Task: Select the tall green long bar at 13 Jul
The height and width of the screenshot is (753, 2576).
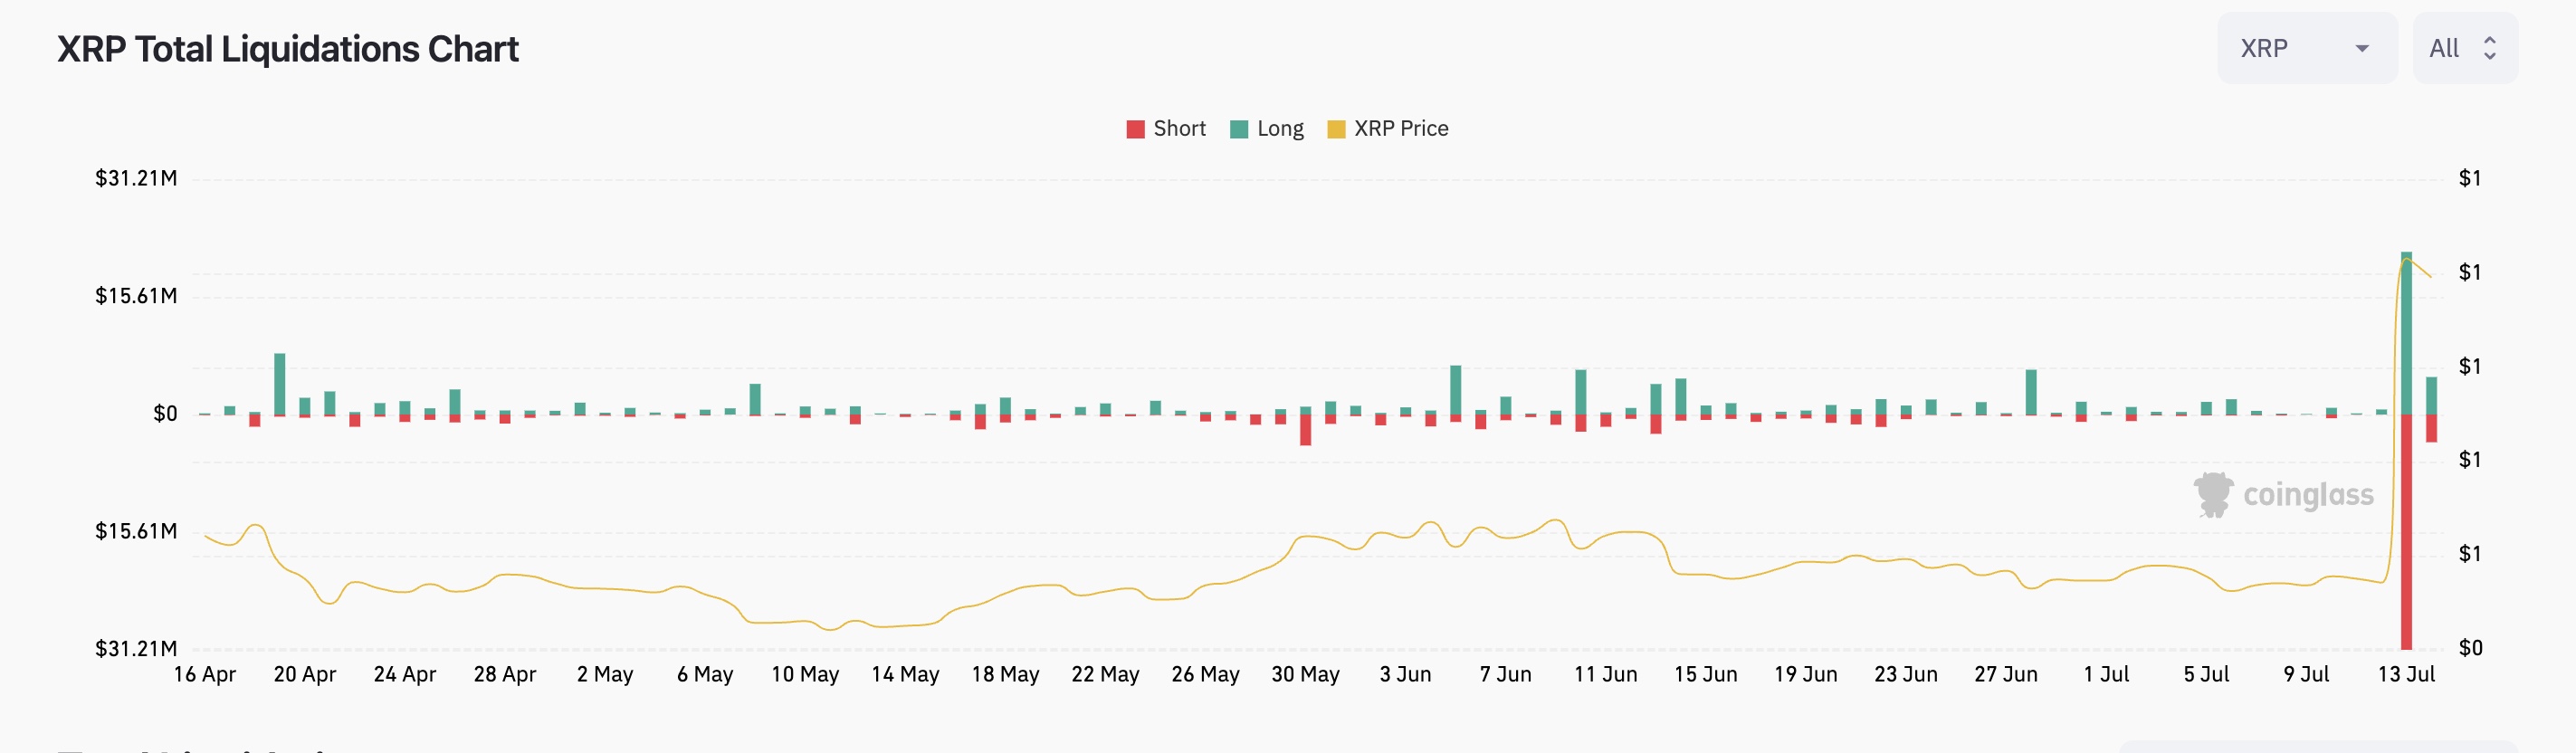Action: 2406,335
